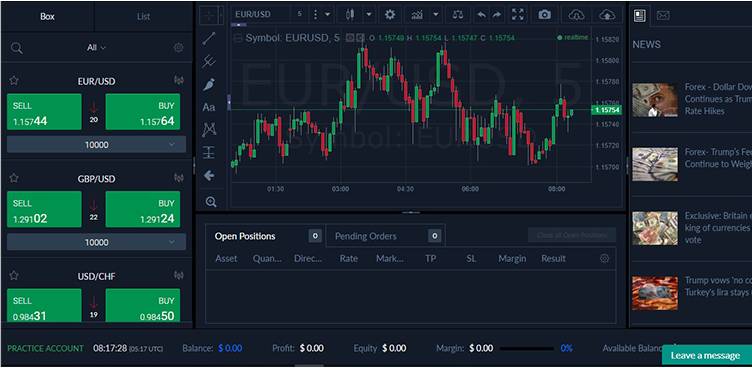Open positions table column settings gear

coord(604,259)
